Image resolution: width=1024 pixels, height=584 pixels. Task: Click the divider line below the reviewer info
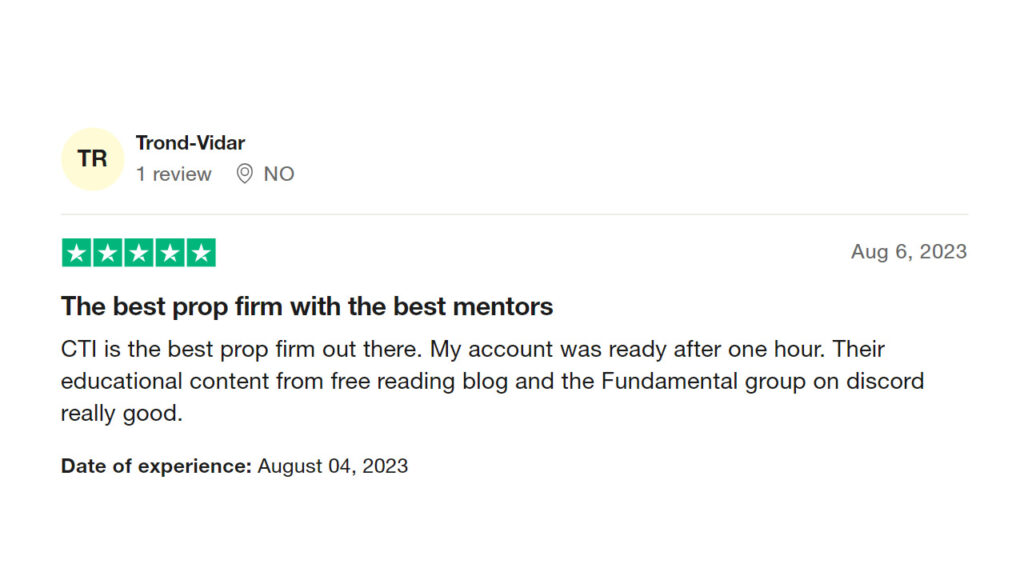tap(514, 214)
